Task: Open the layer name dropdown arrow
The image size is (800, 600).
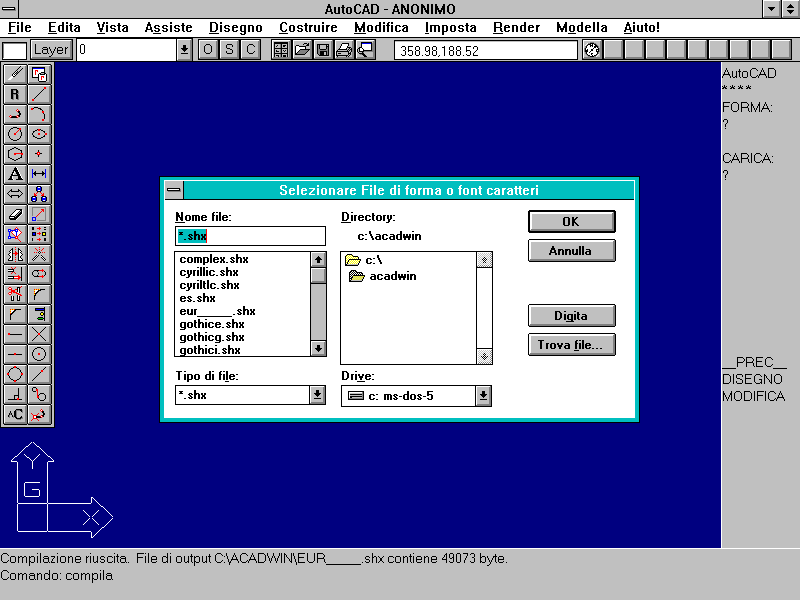Action: pos(184,50)
